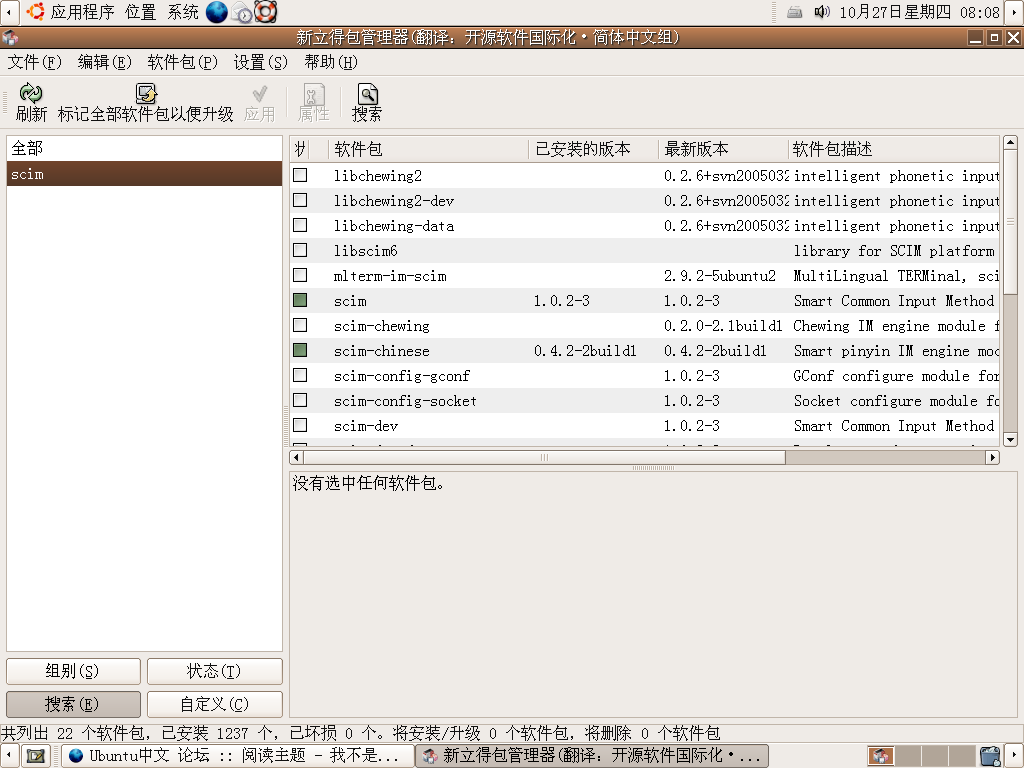Toggle the status box for scim-config-gconf
The image size is (1024, 768).
click(300, 375)
